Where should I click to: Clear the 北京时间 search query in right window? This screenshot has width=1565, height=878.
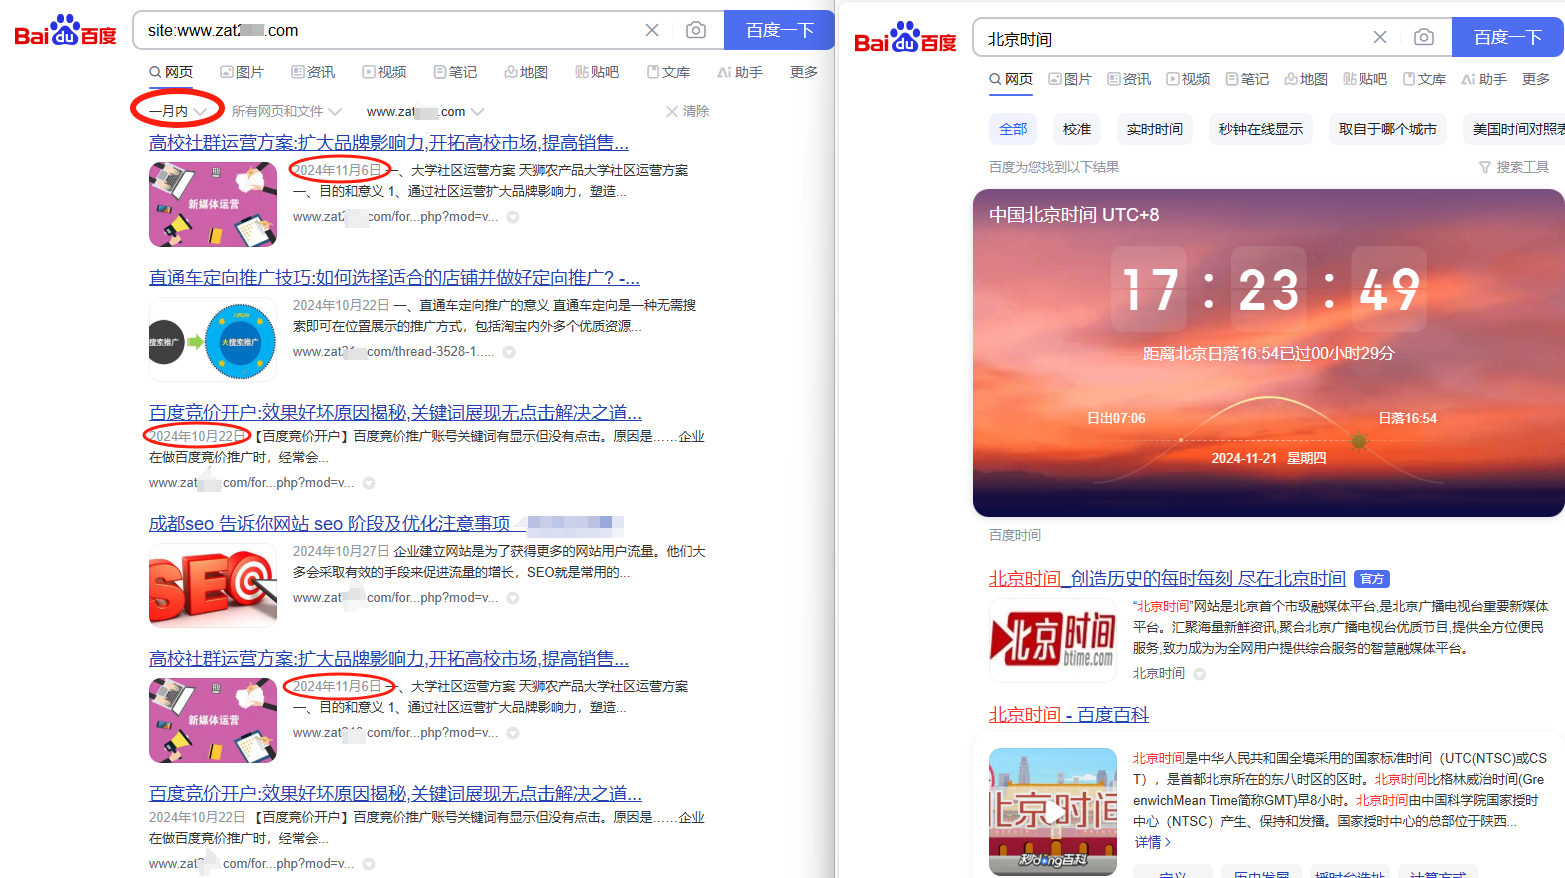(x=1380, y=37)
